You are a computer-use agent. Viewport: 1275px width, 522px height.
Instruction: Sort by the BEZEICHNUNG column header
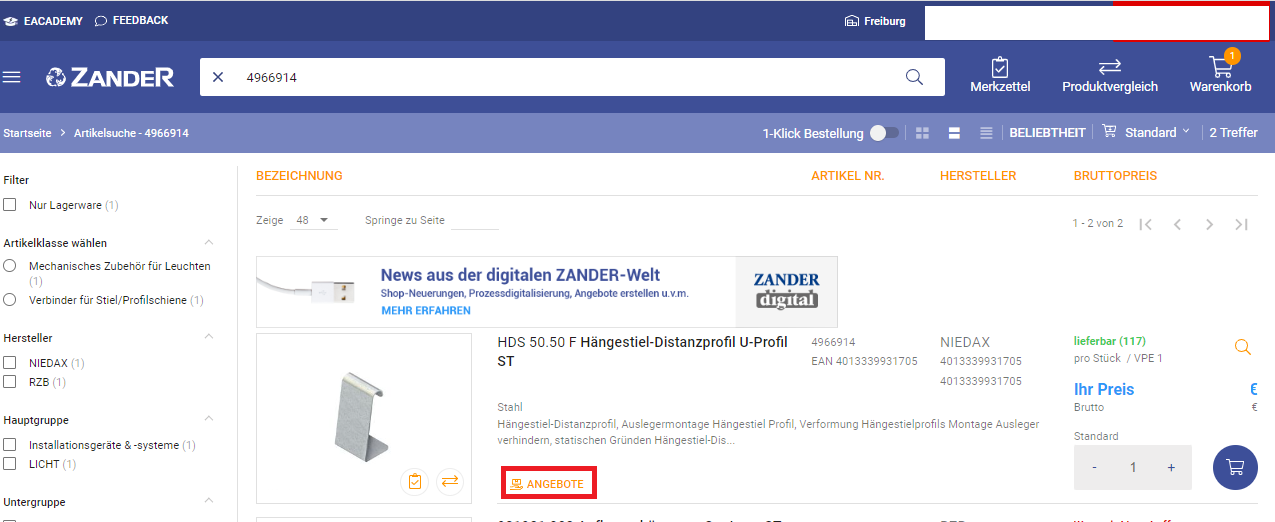click(x=299, y=176)
